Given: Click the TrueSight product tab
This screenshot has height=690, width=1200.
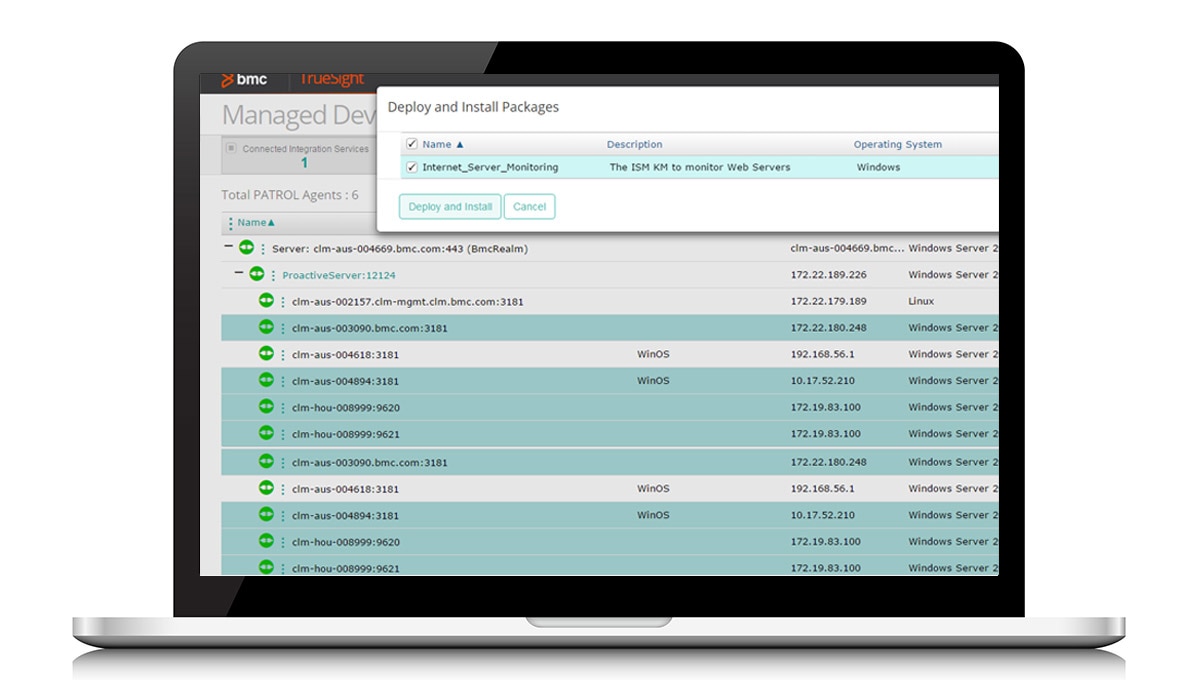Looking at the screenshot, I should coord(332,80).
